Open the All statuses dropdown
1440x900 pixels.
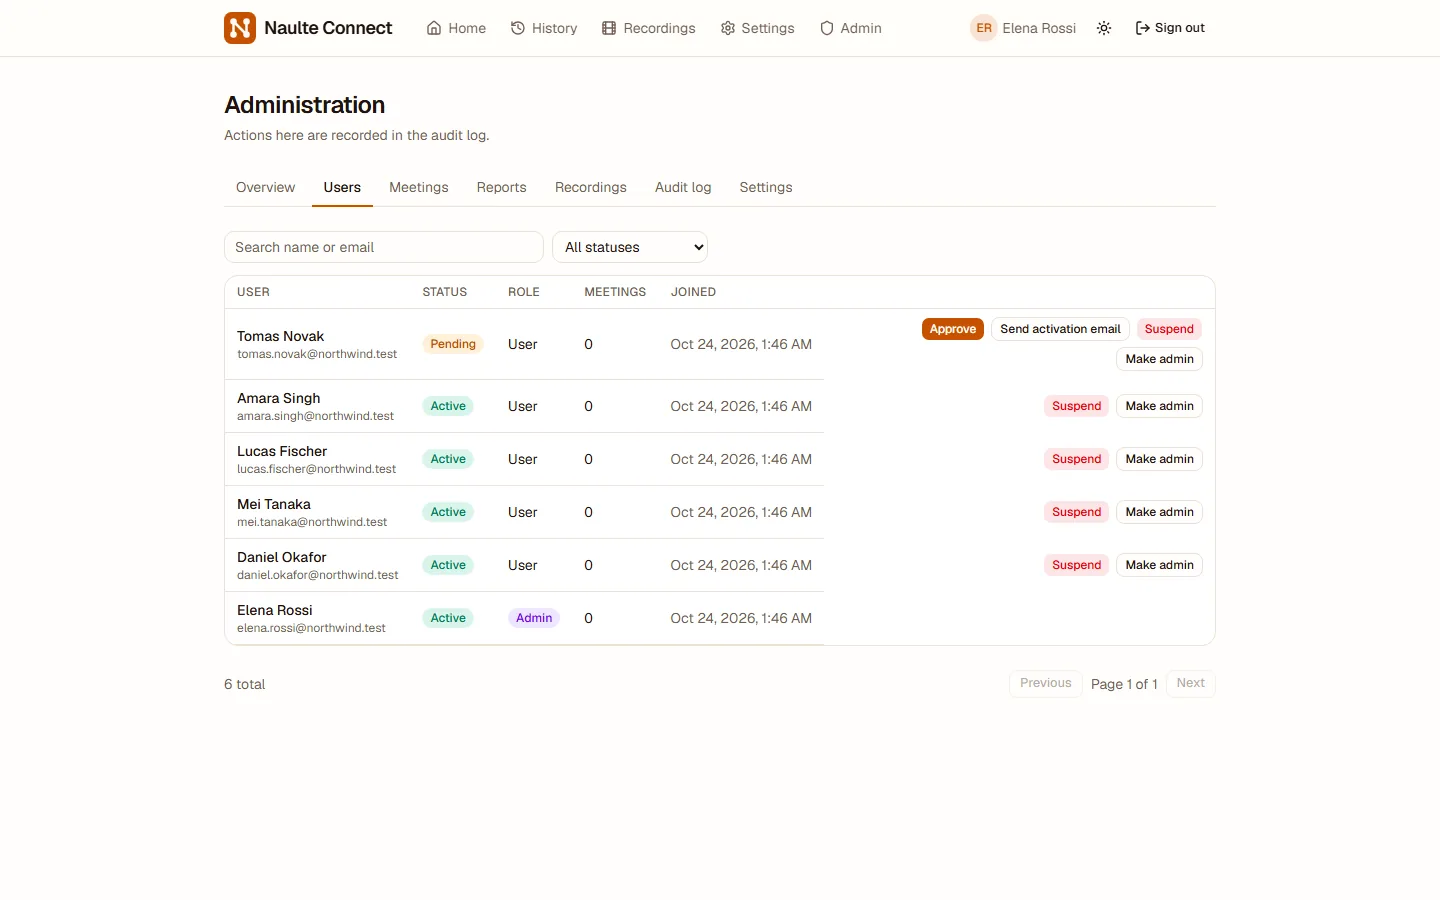coord(630,247)
